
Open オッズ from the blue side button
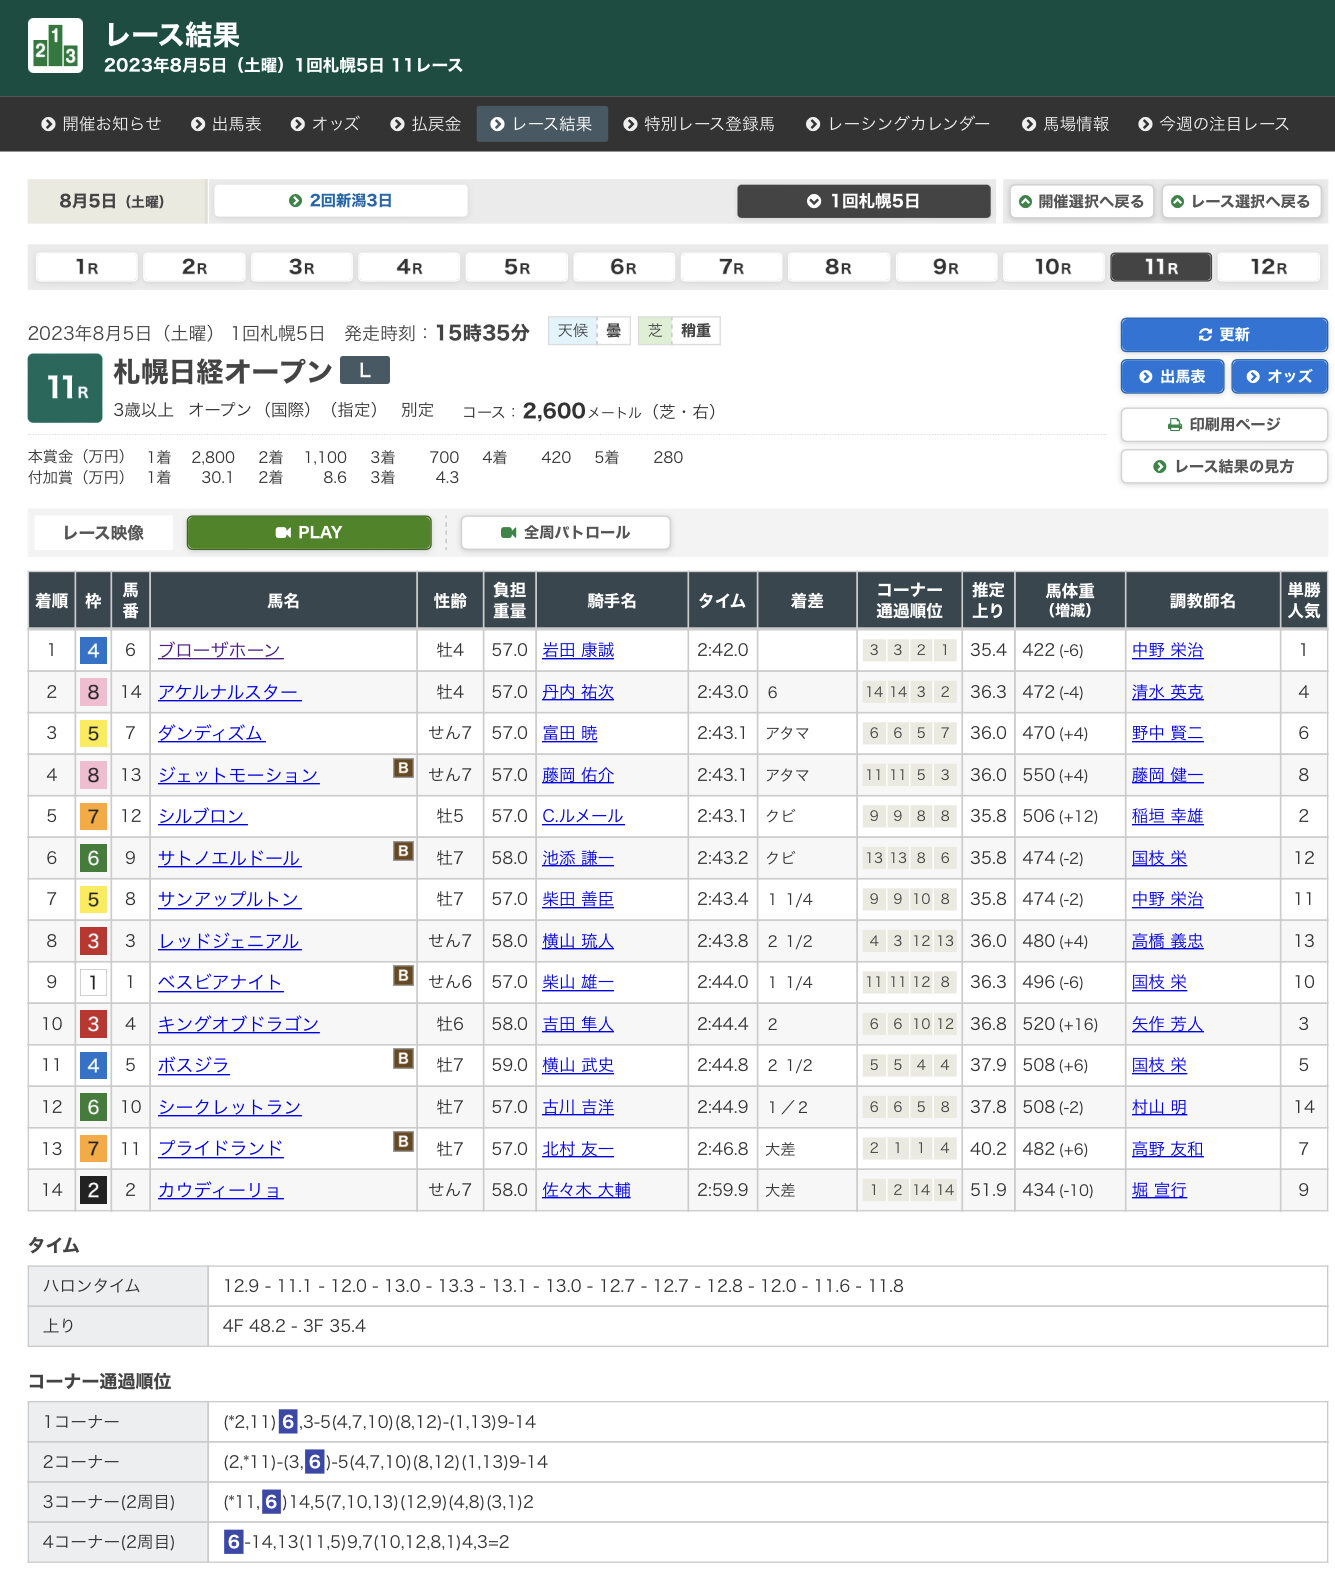[1279, 377]
